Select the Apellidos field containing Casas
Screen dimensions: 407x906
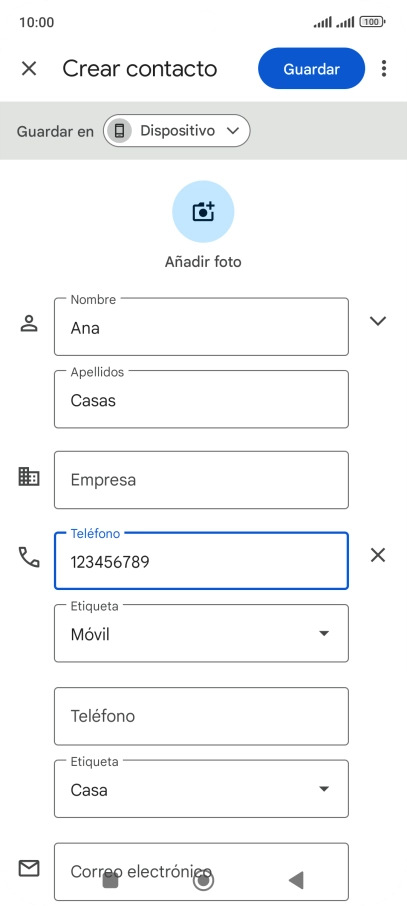[201, 399]
